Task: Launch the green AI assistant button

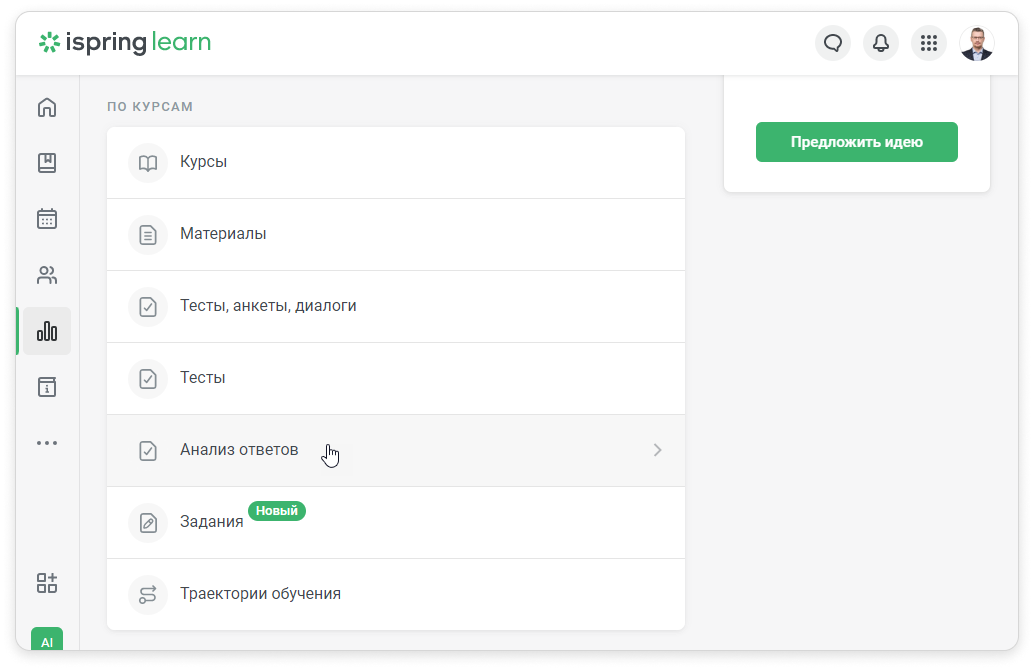Action: (47, 640)
